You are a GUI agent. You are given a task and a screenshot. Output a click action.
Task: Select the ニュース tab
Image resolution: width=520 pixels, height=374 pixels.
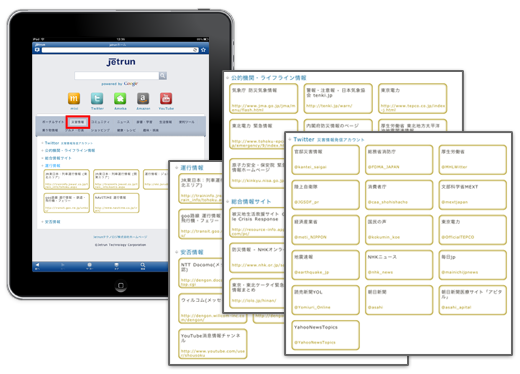tap(123, 122)
